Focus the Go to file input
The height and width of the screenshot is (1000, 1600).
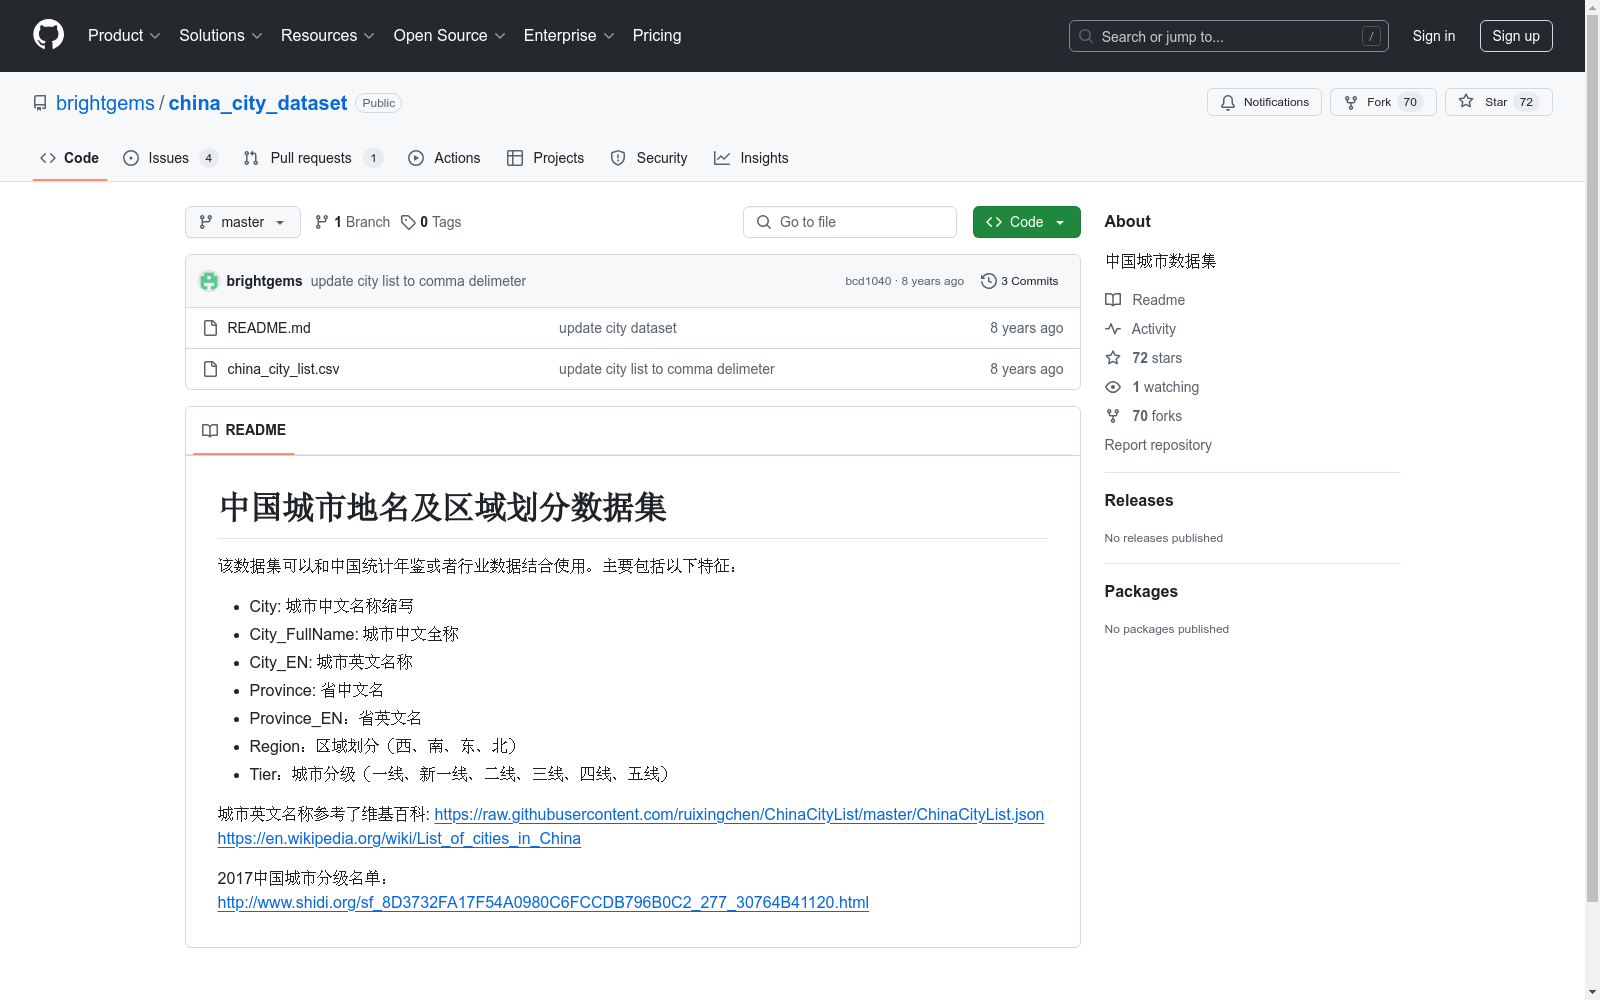coord(850,222)
